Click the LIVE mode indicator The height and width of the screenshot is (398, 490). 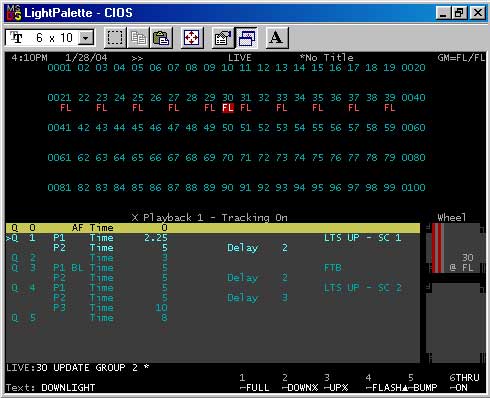click(240, 58)
